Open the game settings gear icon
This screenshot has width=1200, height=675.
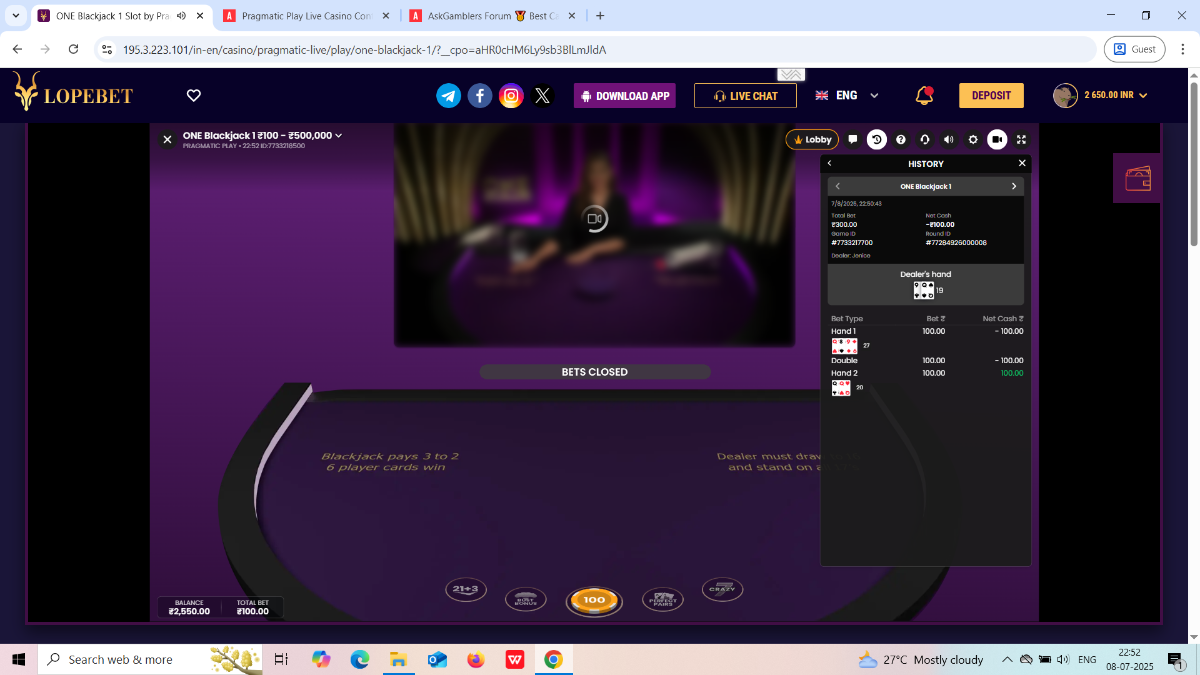(x=973, y=140)
